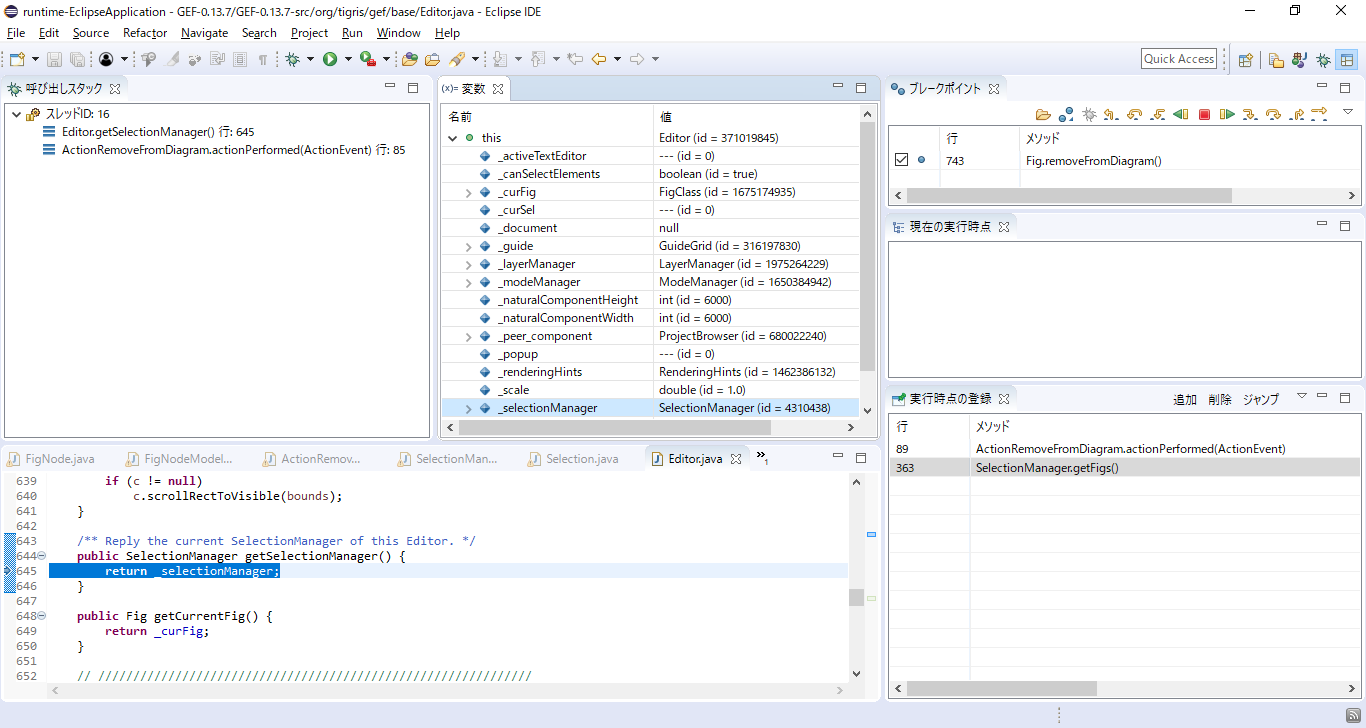This screenshot has width=1366, height=728.
Task: Open the view menu triangle in breakpoint view
Action: [x=1347, y=111]
